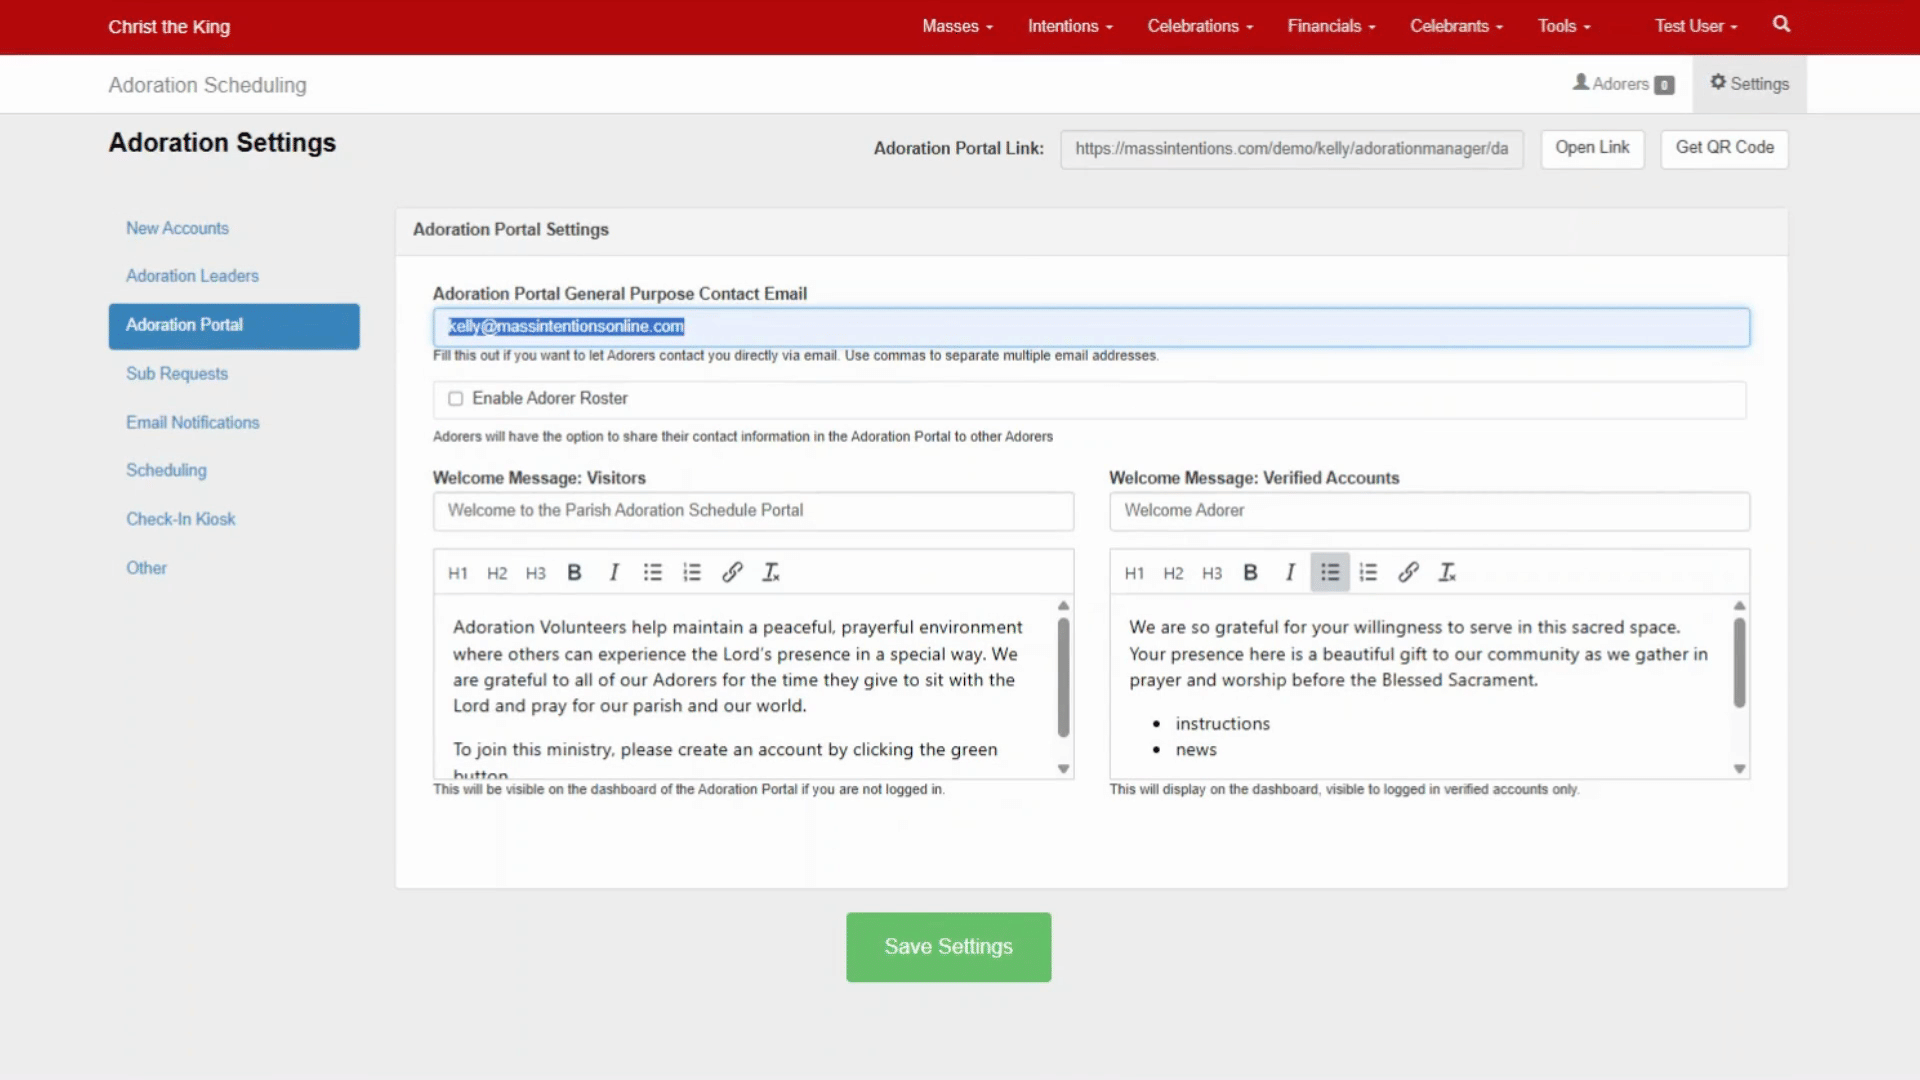The width and height of the screenshot is (1920, 1080).
Task: Click the 'instructions' bullet text
Action: tap(1222, 724)
